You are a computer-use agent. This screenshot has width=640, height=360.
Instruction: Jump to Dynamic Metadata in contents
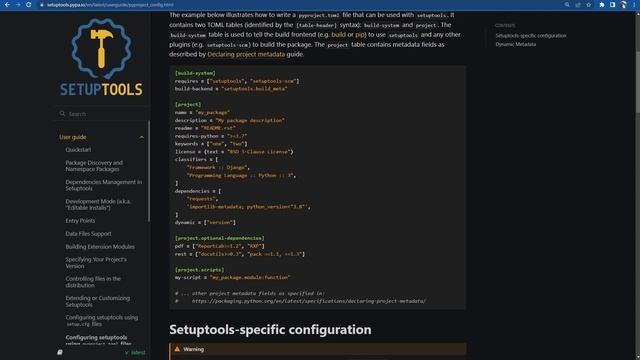516,44
